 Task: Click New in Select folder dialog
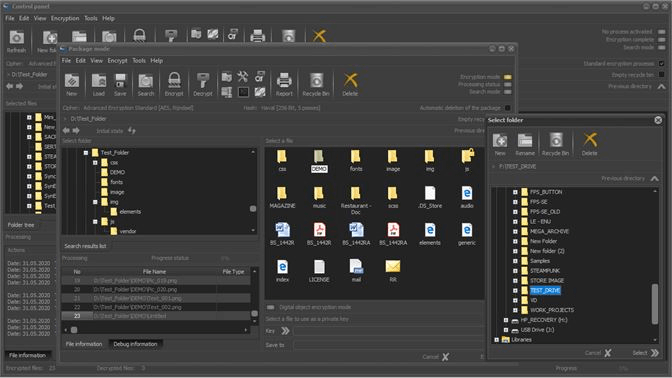pos(500,144)
